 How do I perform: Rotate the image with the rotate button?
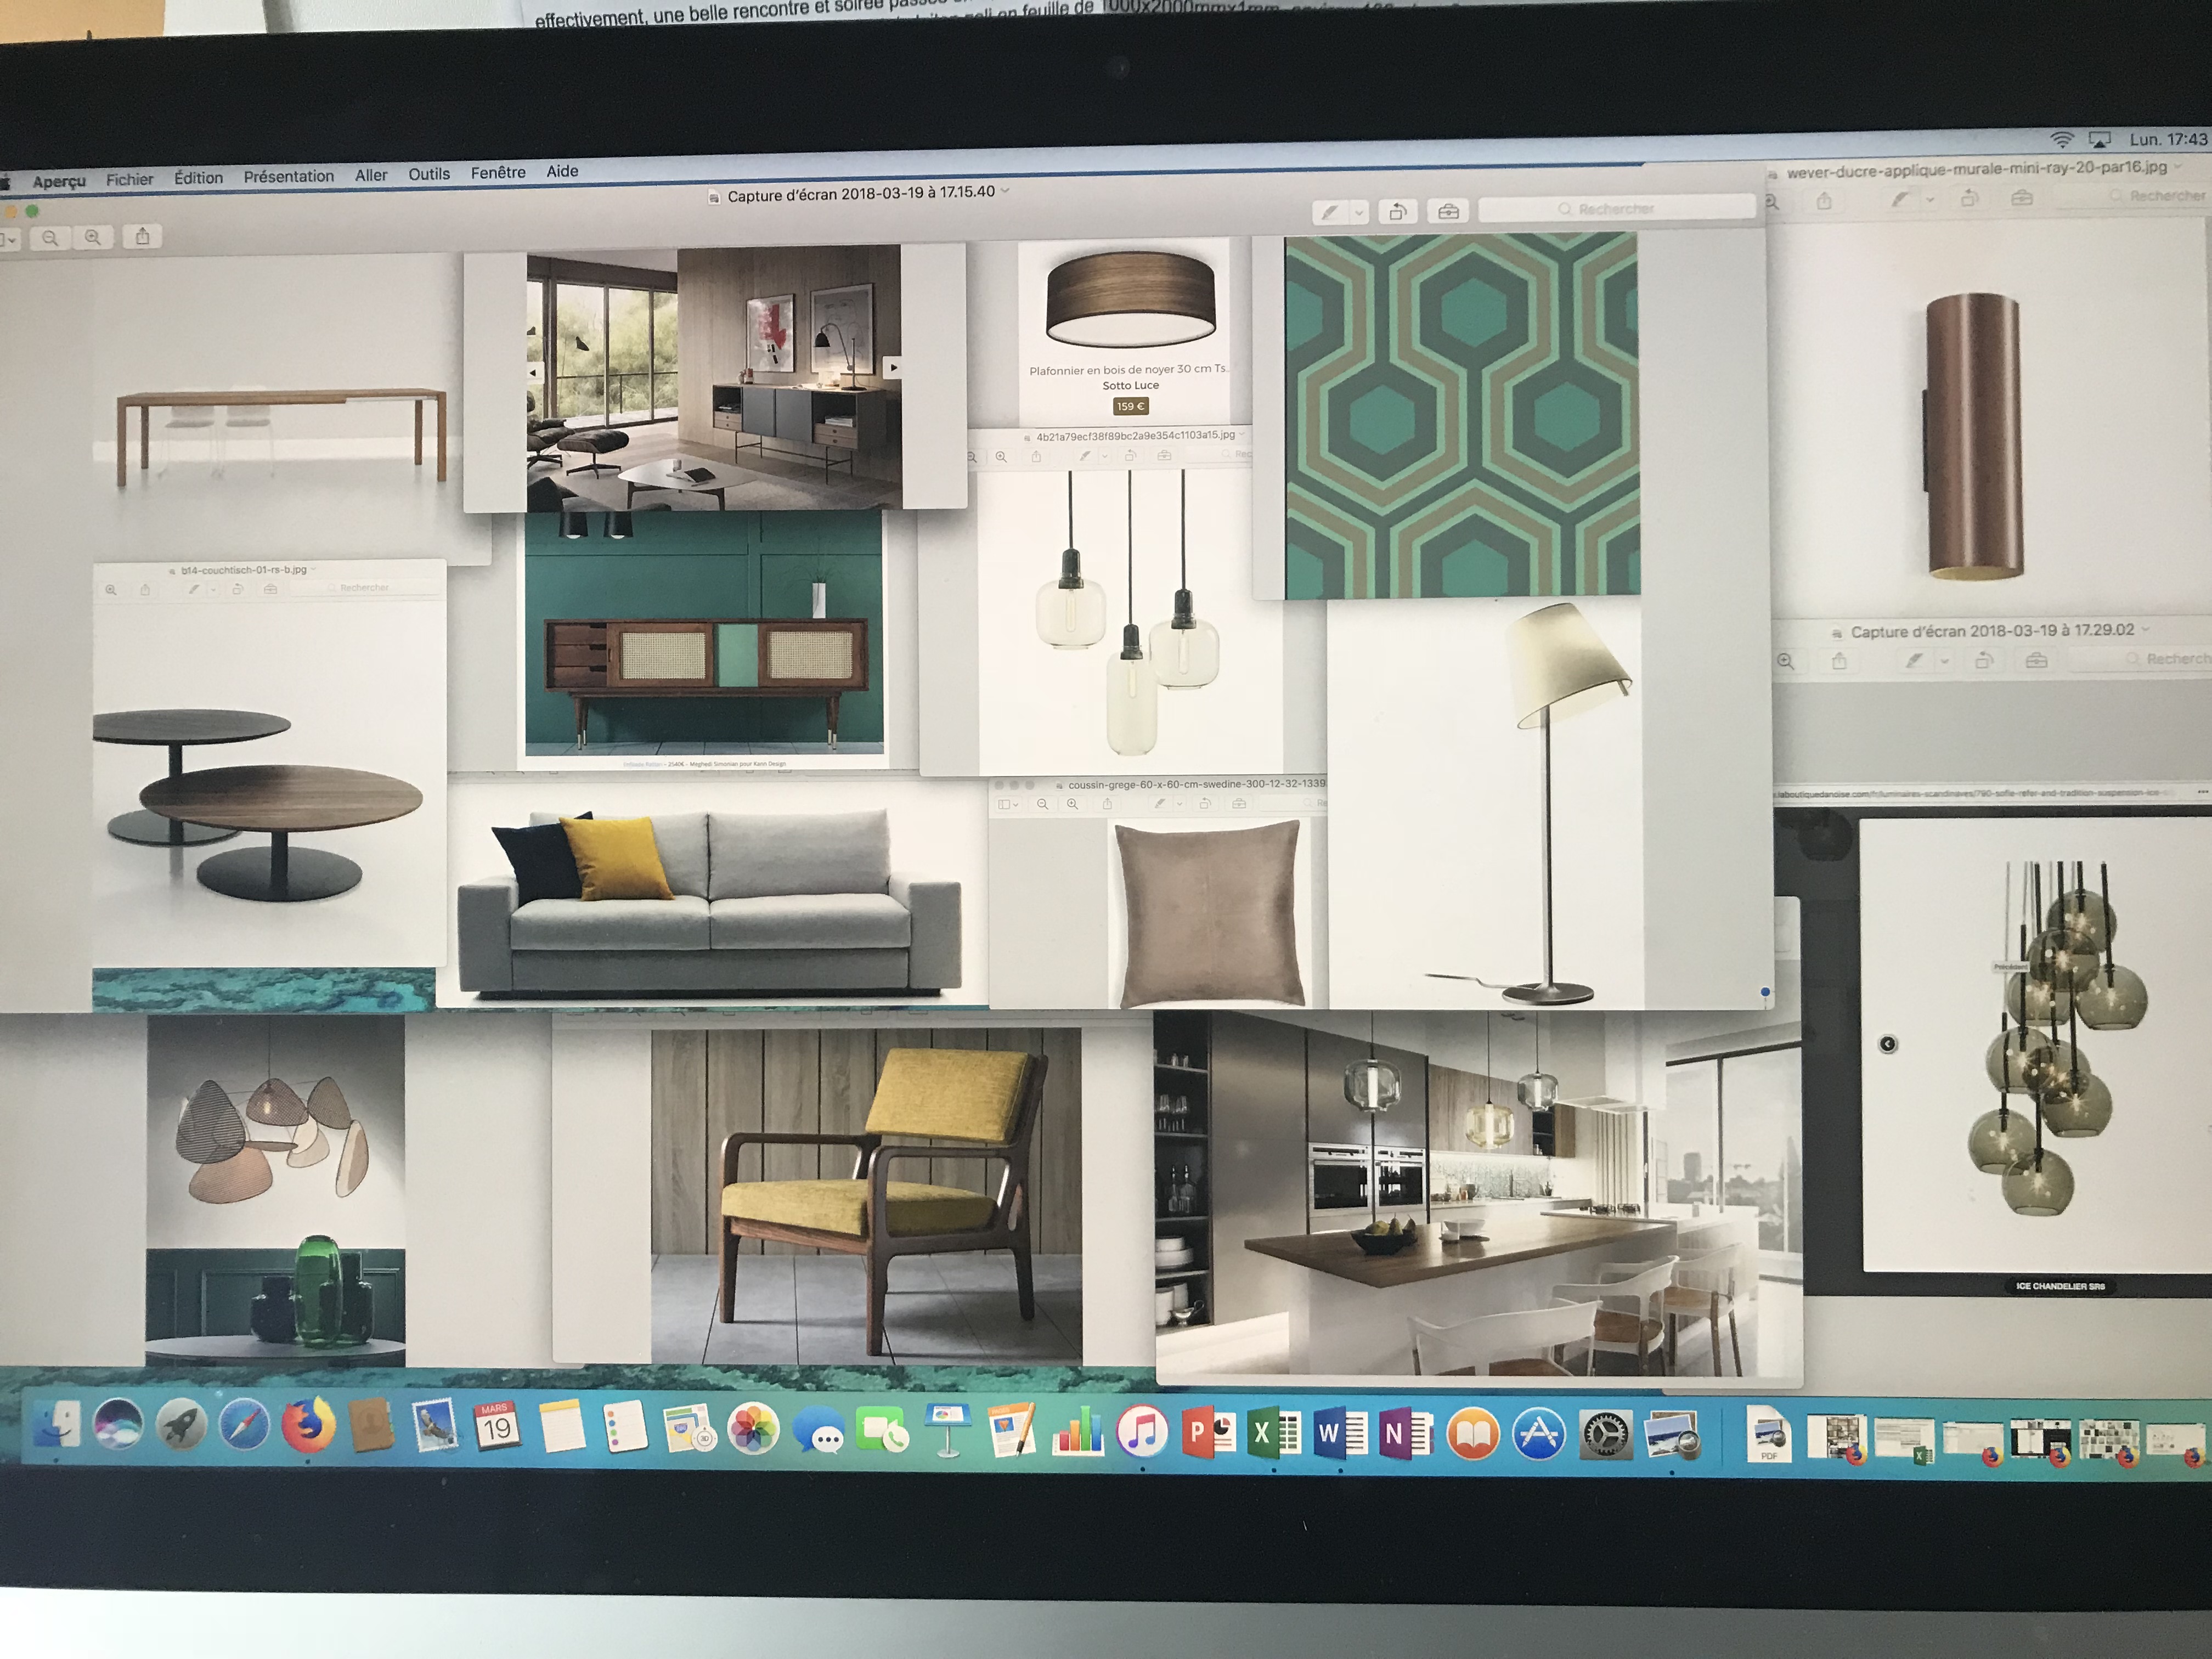pyautogui.click(x=1398, y=211)
